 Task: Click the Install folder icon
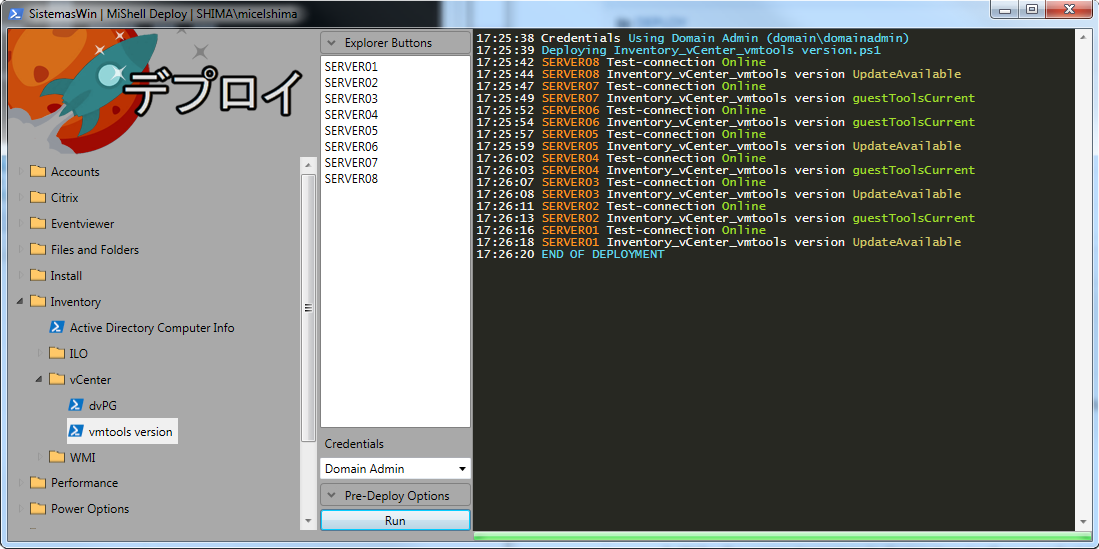coord(38,276)
